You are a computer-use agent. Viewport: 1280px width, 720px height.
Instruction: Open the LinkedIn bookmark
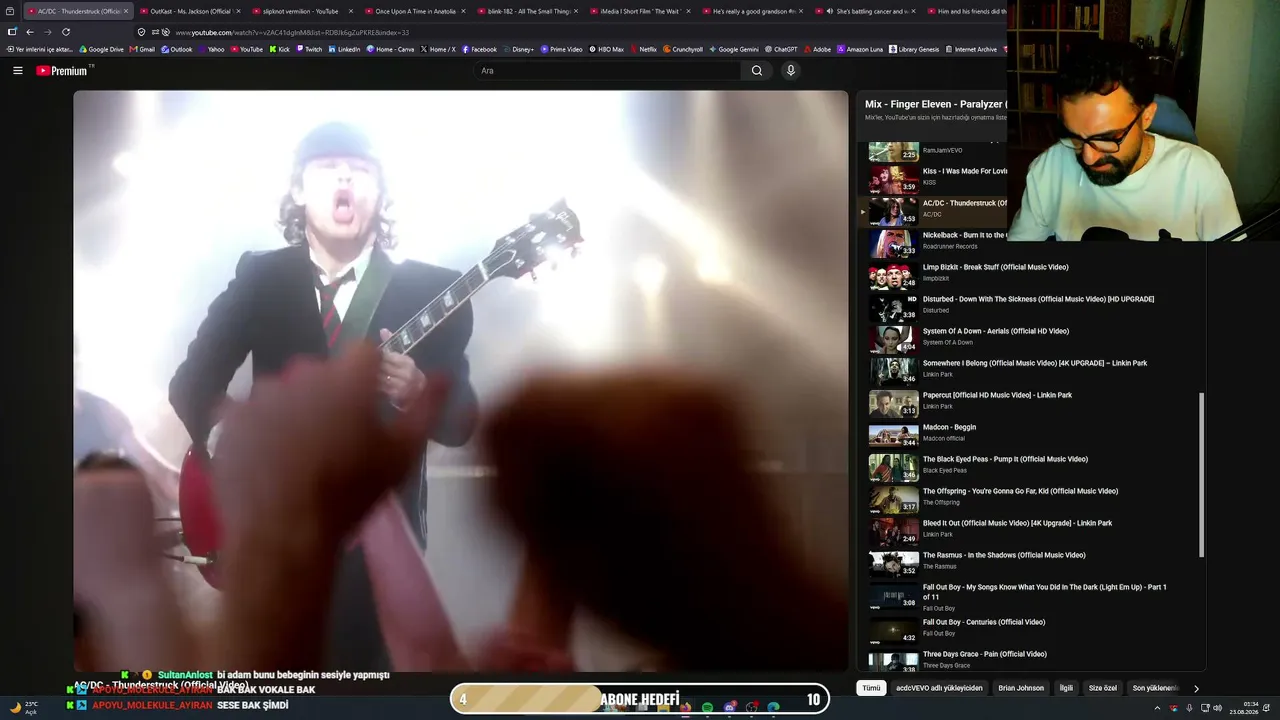tap(344, 49)
